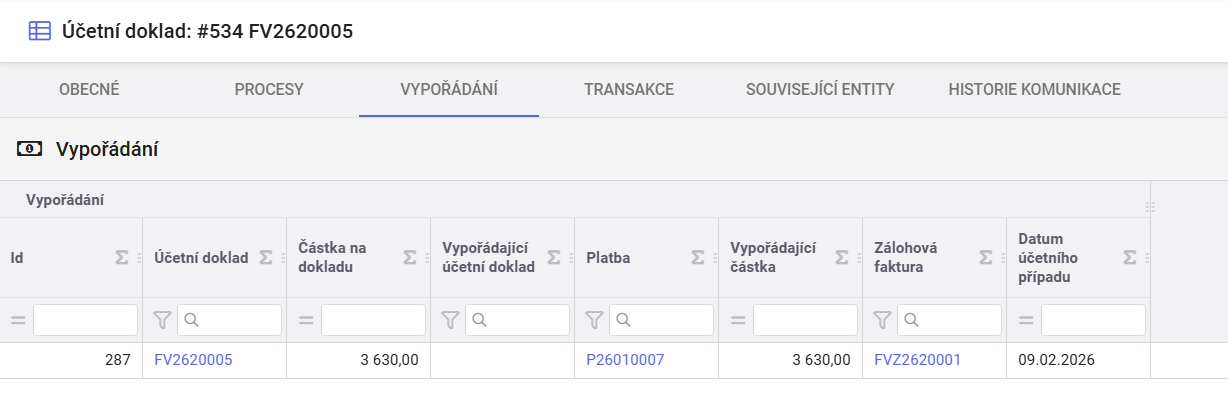Show the HISTORIE KOMUNIKACE tab
Screen dimensions: 1228x396
pyautogui.click(x=1034, y=89)
